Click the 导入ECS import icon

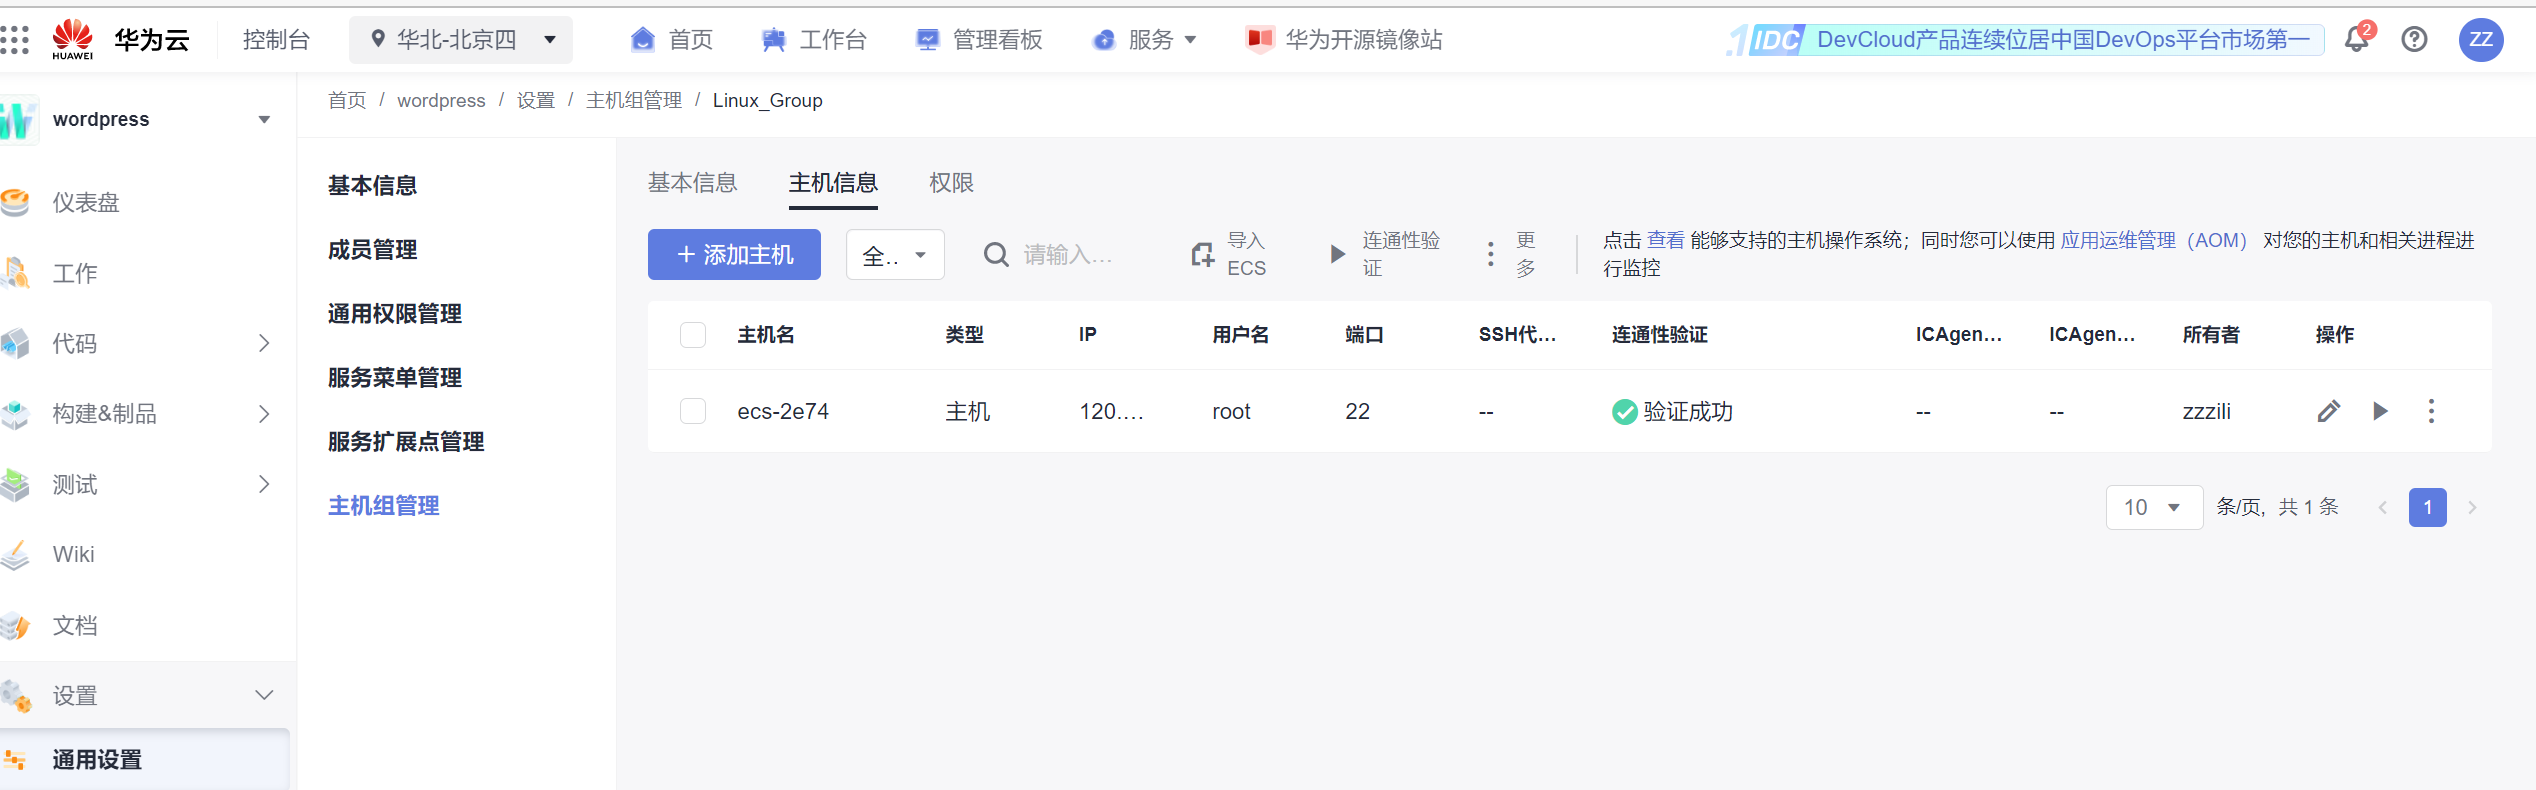1203,255
